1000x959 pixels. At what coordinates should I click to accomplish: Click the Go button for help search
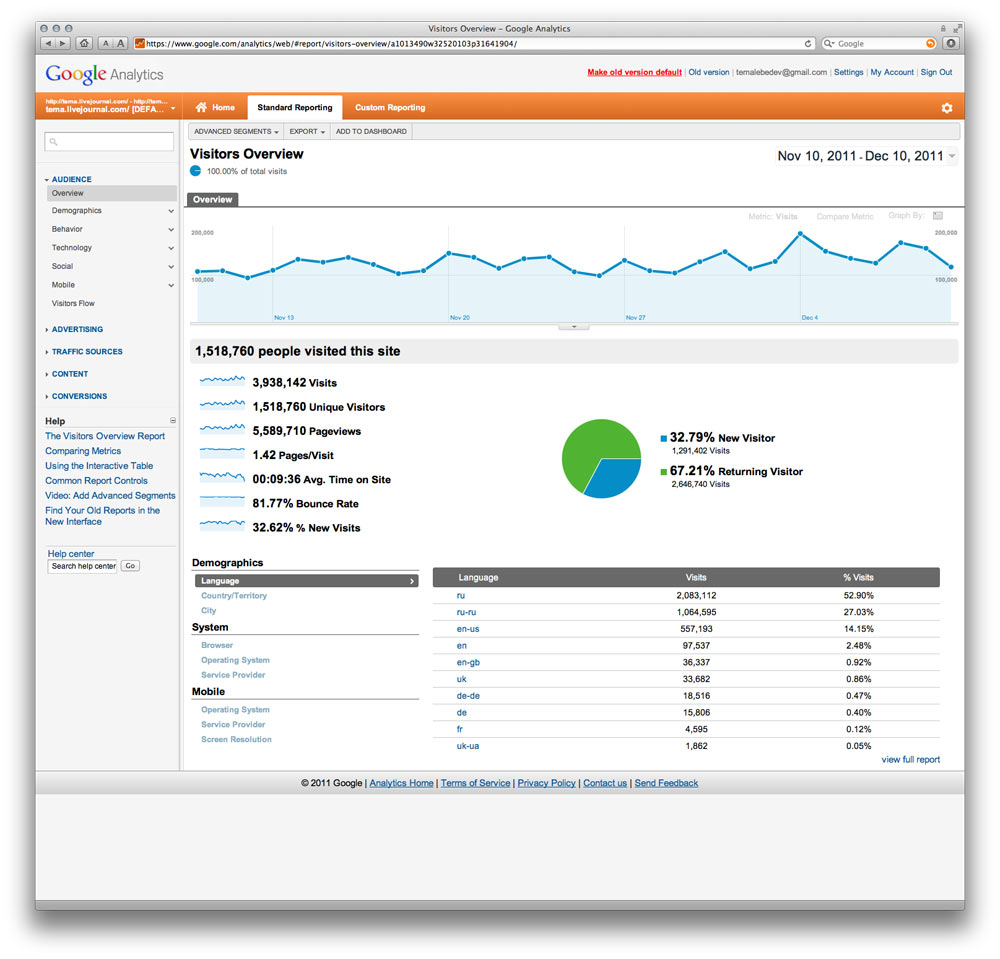(x=130, y=566)
